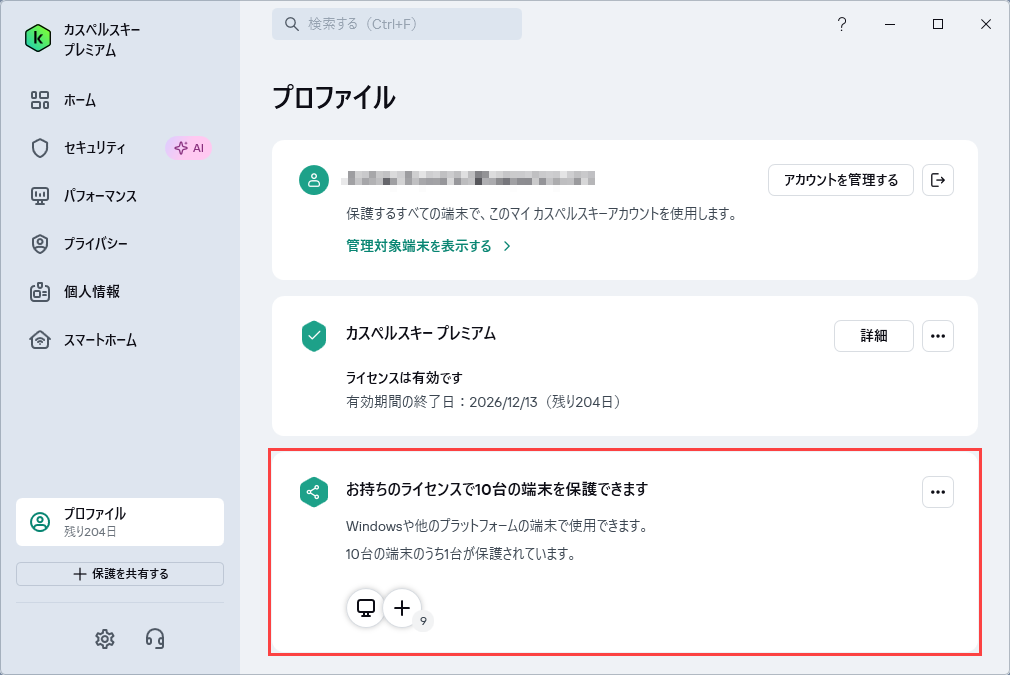Click the 詳細 button
1010x675 pixels.
pyautogui.click(x=873, y=336)
